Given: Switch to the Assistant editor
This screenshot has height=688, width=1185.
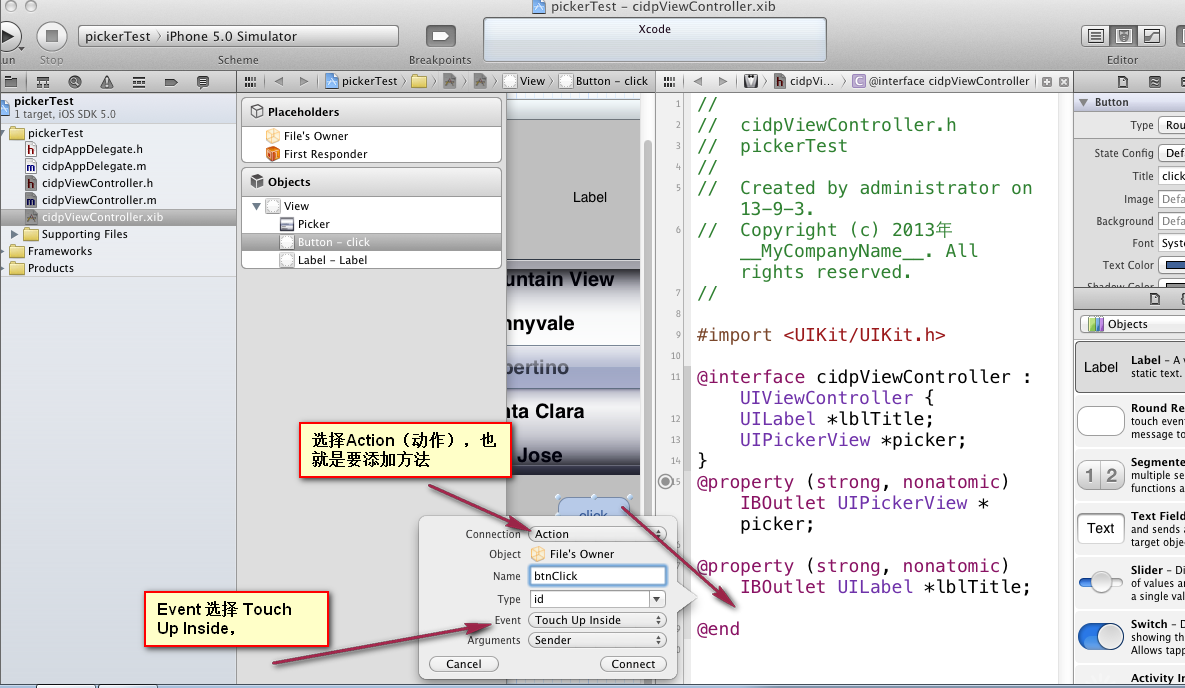Looking at the screenshot, I should [1124, 36].
